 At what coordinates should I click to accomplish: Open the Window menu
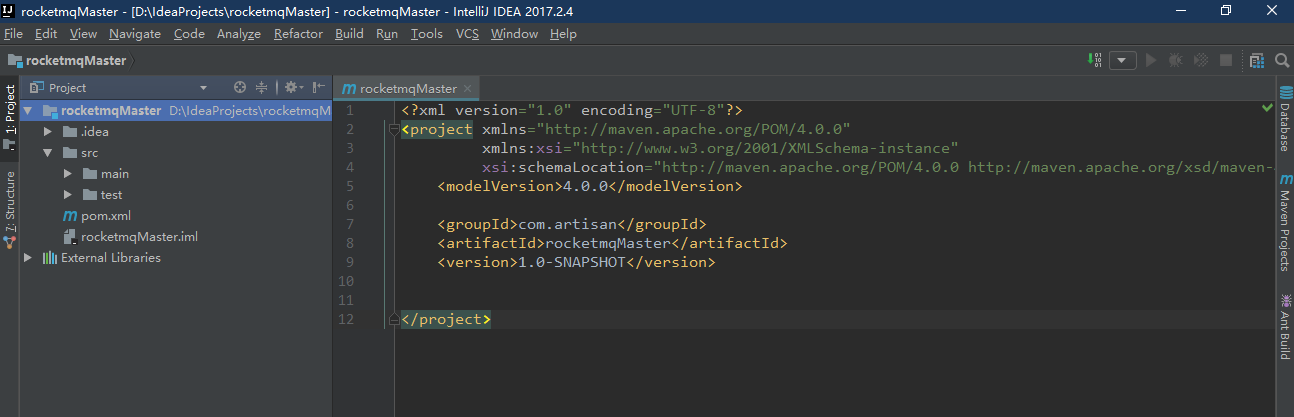(x=514, y=34)
